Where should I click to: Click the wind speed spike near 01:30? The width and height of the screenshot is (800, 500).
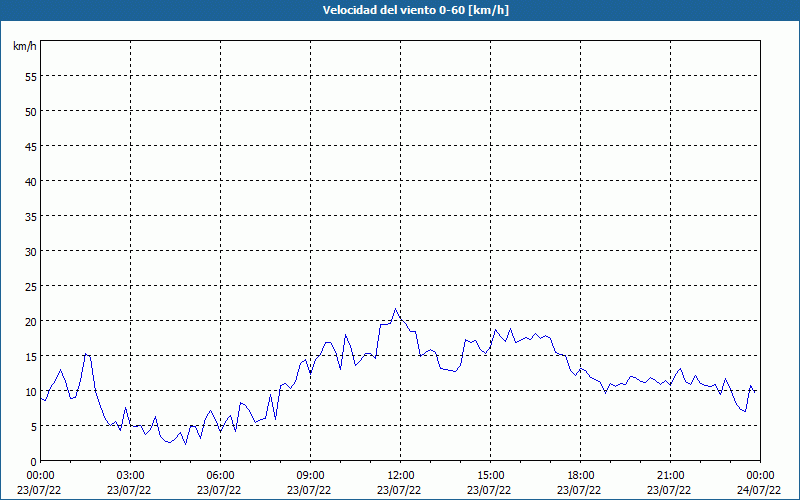coord(86,353)
